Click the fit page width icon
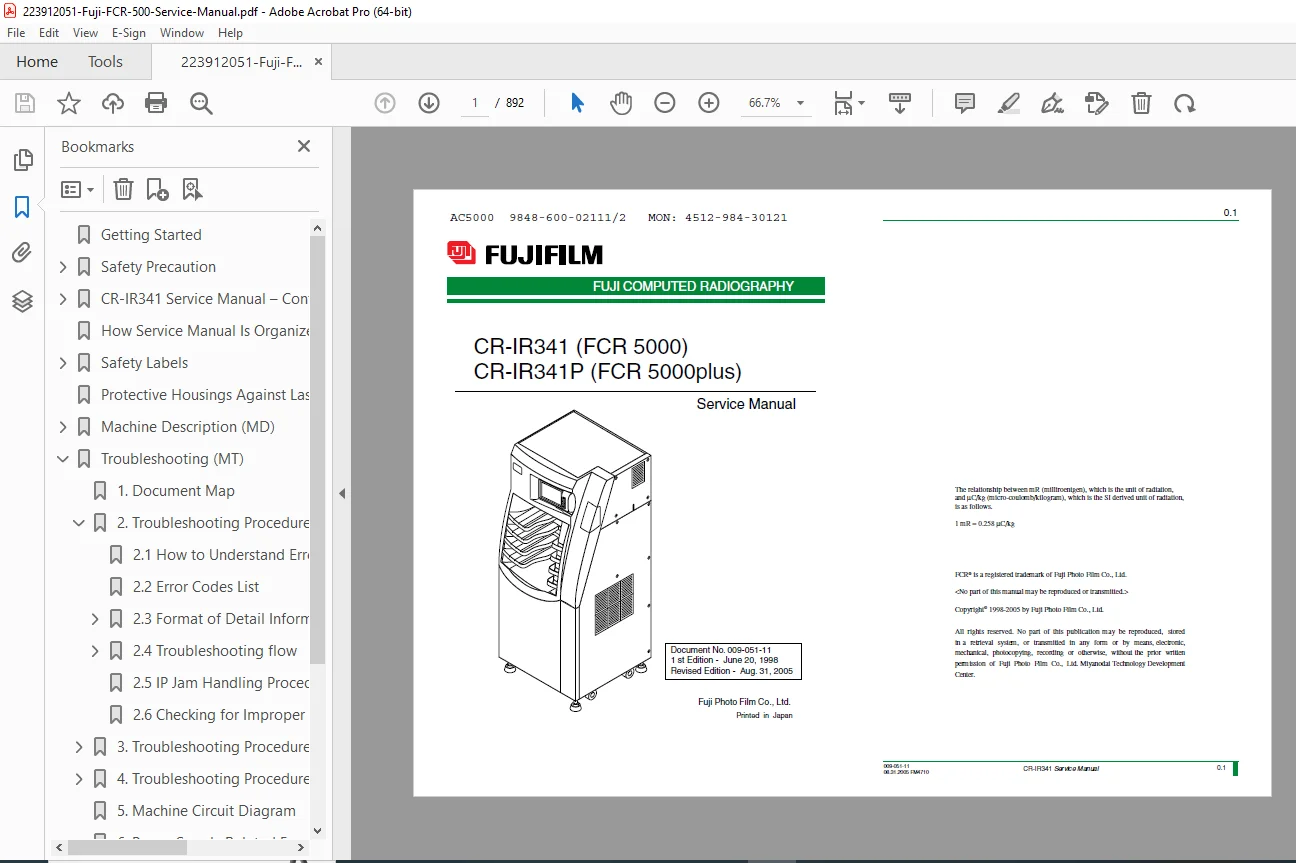Image resolution: width=1296 pixels, height=863 pixels. point(845,103)
